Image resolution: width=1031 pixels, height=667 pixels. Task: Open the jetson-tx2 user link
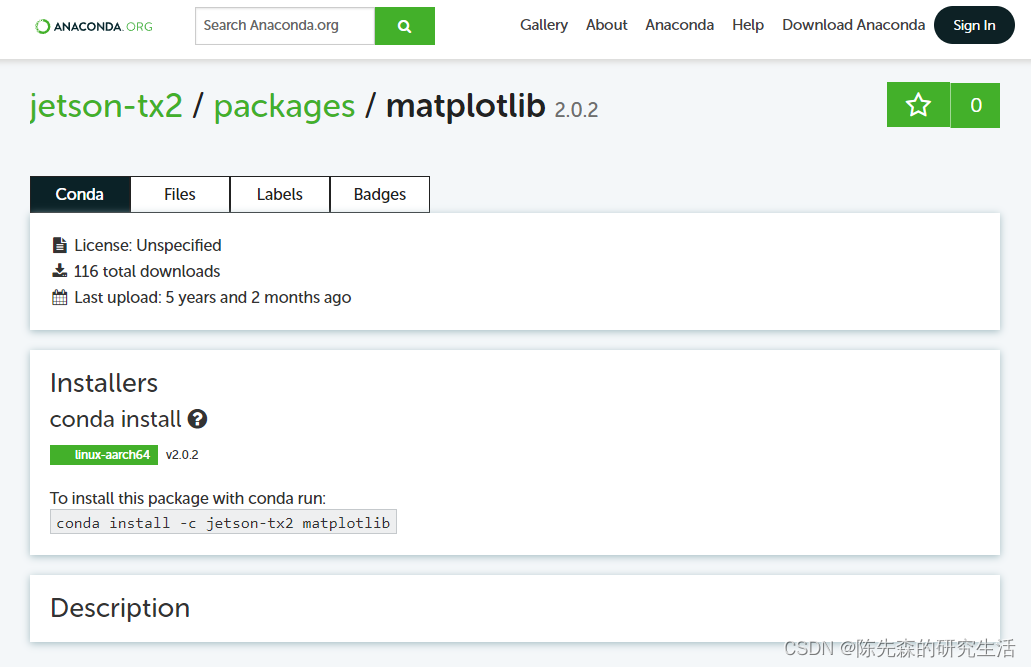click(106, 105)
